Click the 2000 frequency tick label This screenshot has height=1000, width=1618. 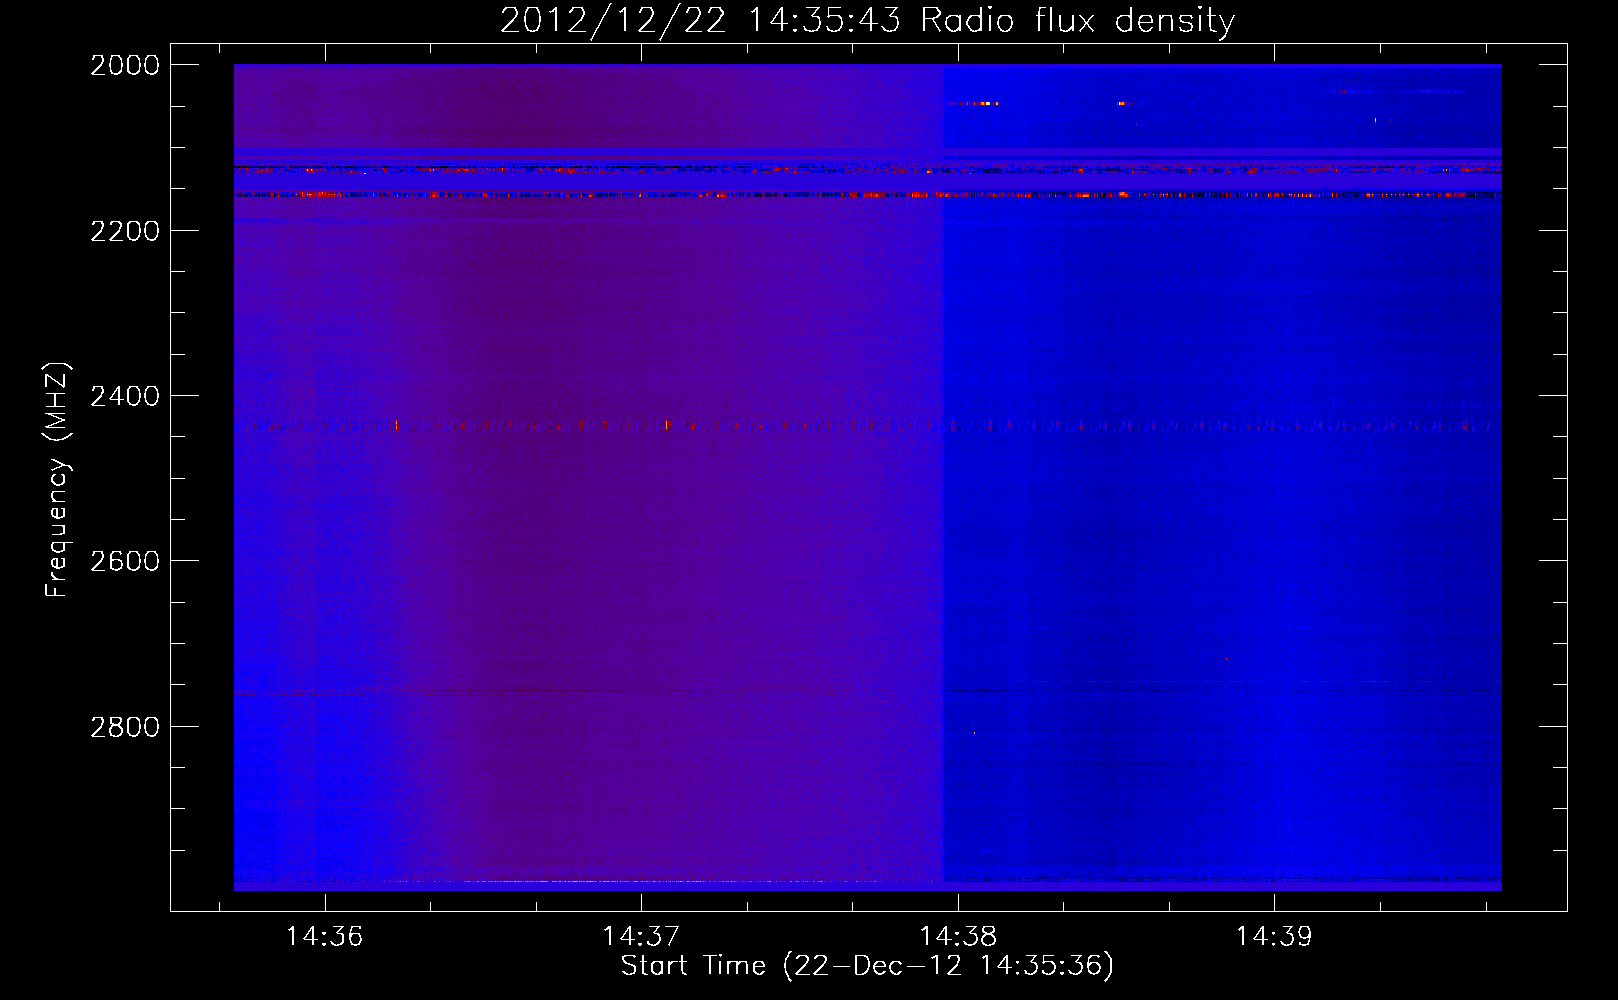pos(125,65)
